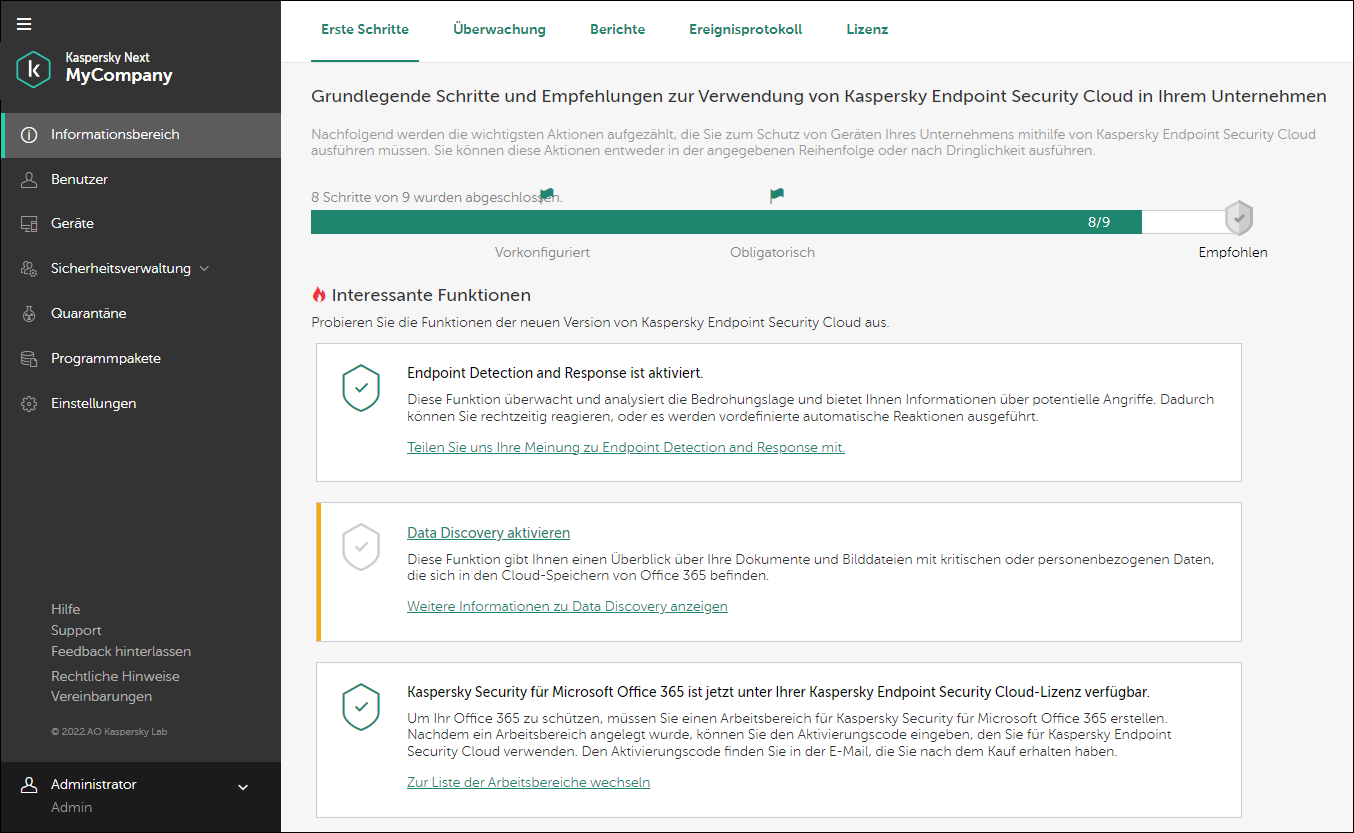
Task: Click the Vorkonfiguriert stage label
Action: click(542, 253)
